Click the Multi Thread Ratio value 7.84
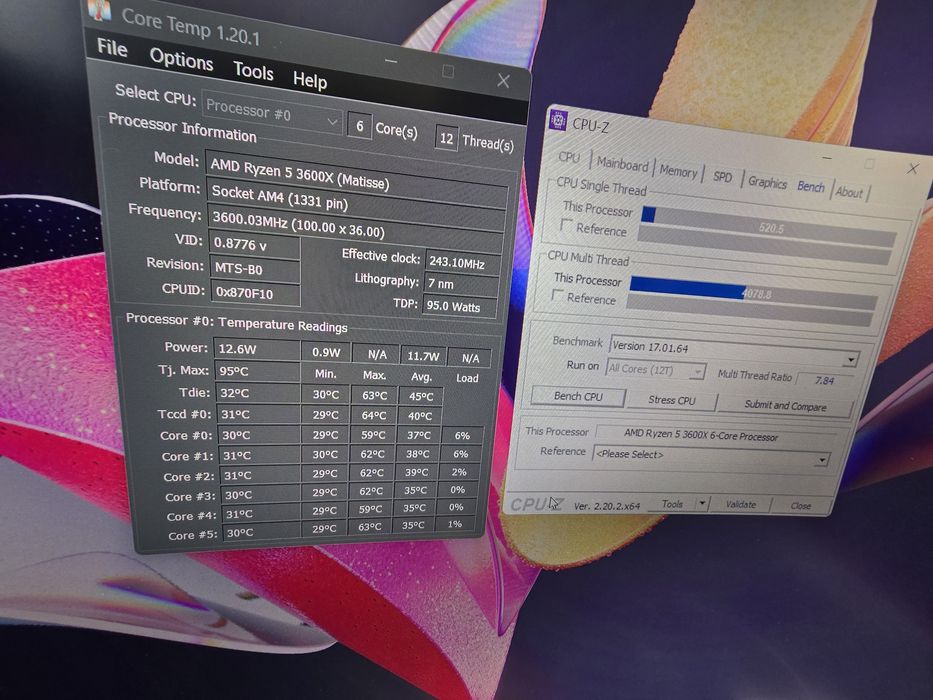 pos(824,380)
